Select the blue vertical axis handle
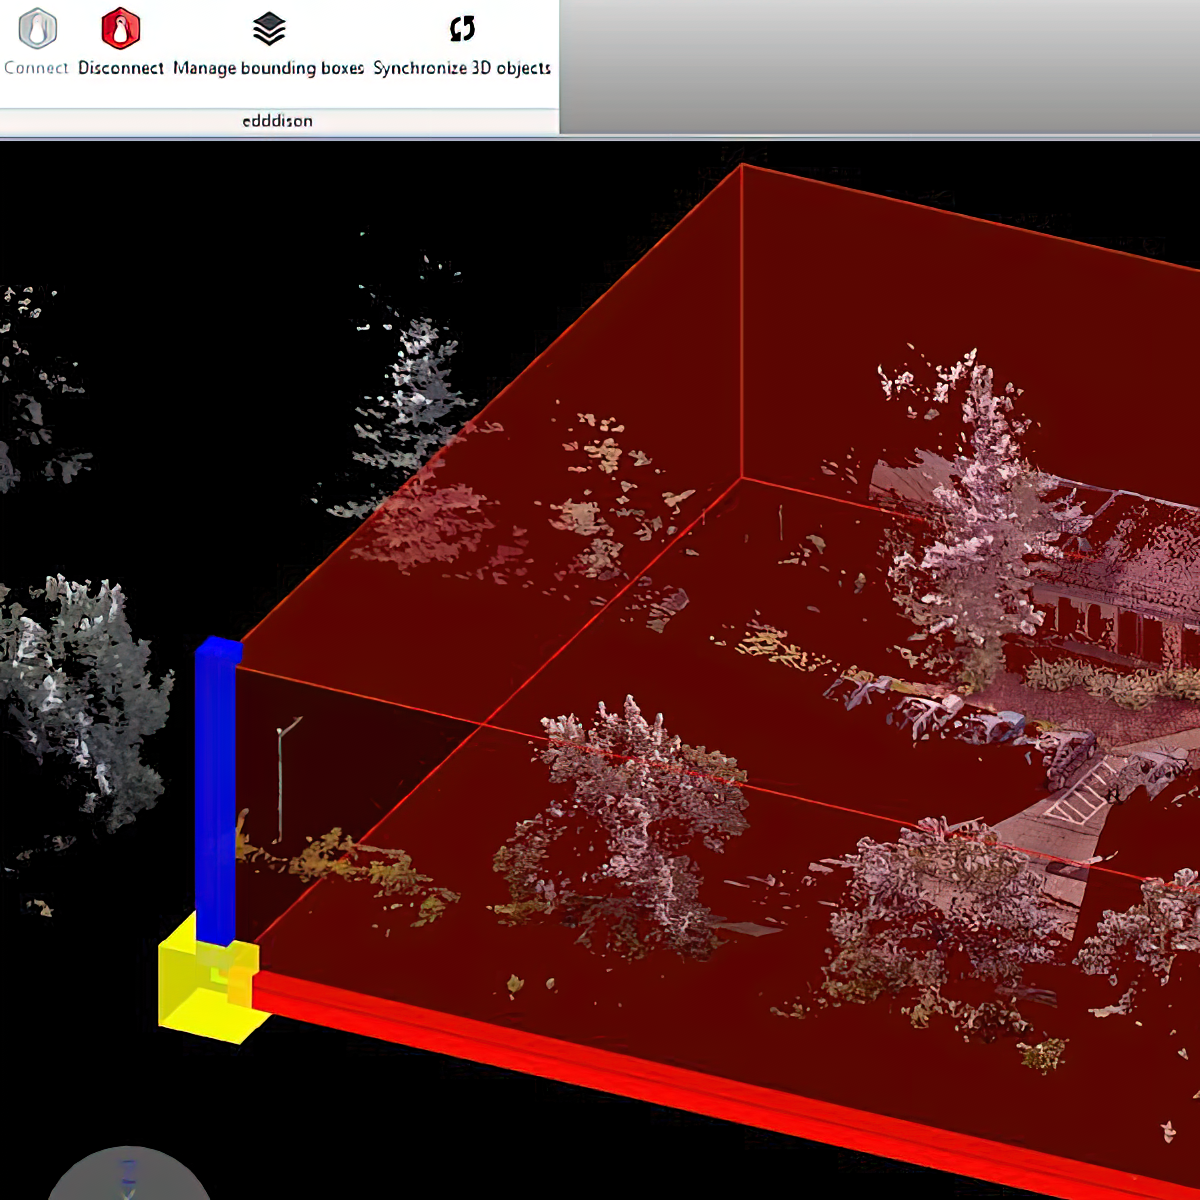 pyautogui.click(x=217, y=790)
